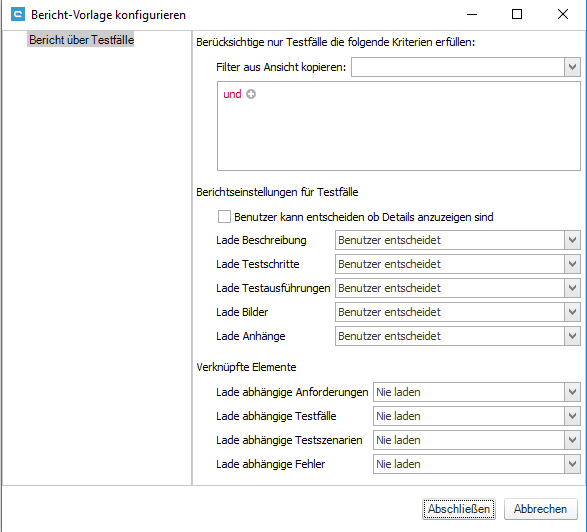Add a filter condition with plus icon
This screenshot has width=587, height=532.
click(x=251, y=94)
